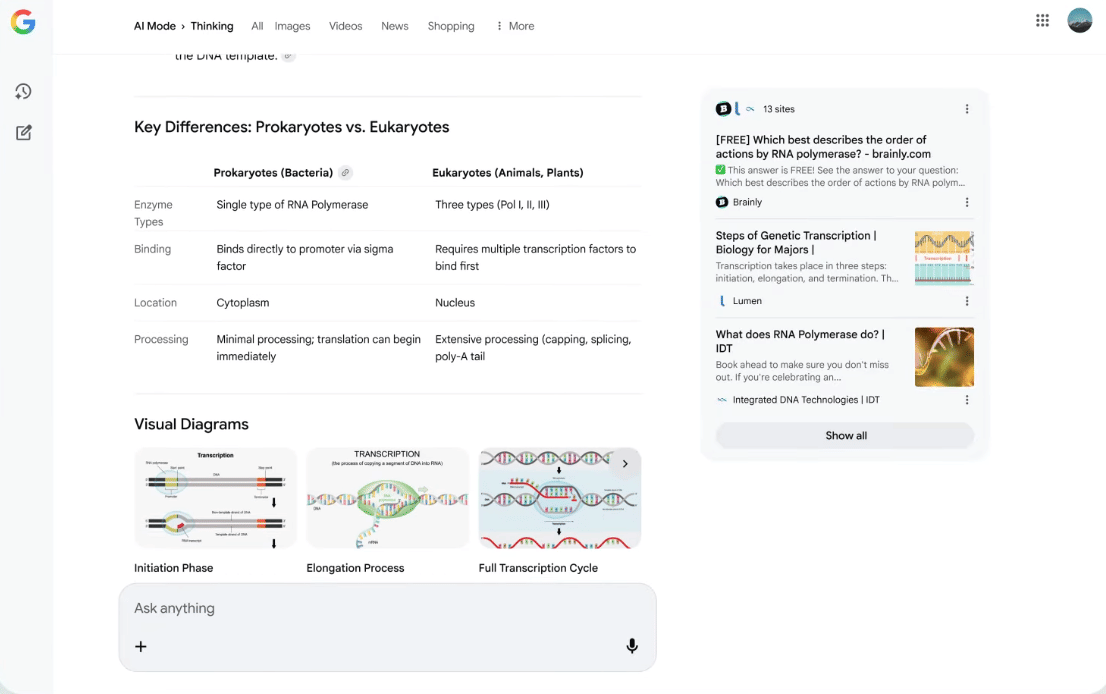Start a new search with the compose icon
Image resolution: width=1106 pixels, height=694 pixels.
23,133
